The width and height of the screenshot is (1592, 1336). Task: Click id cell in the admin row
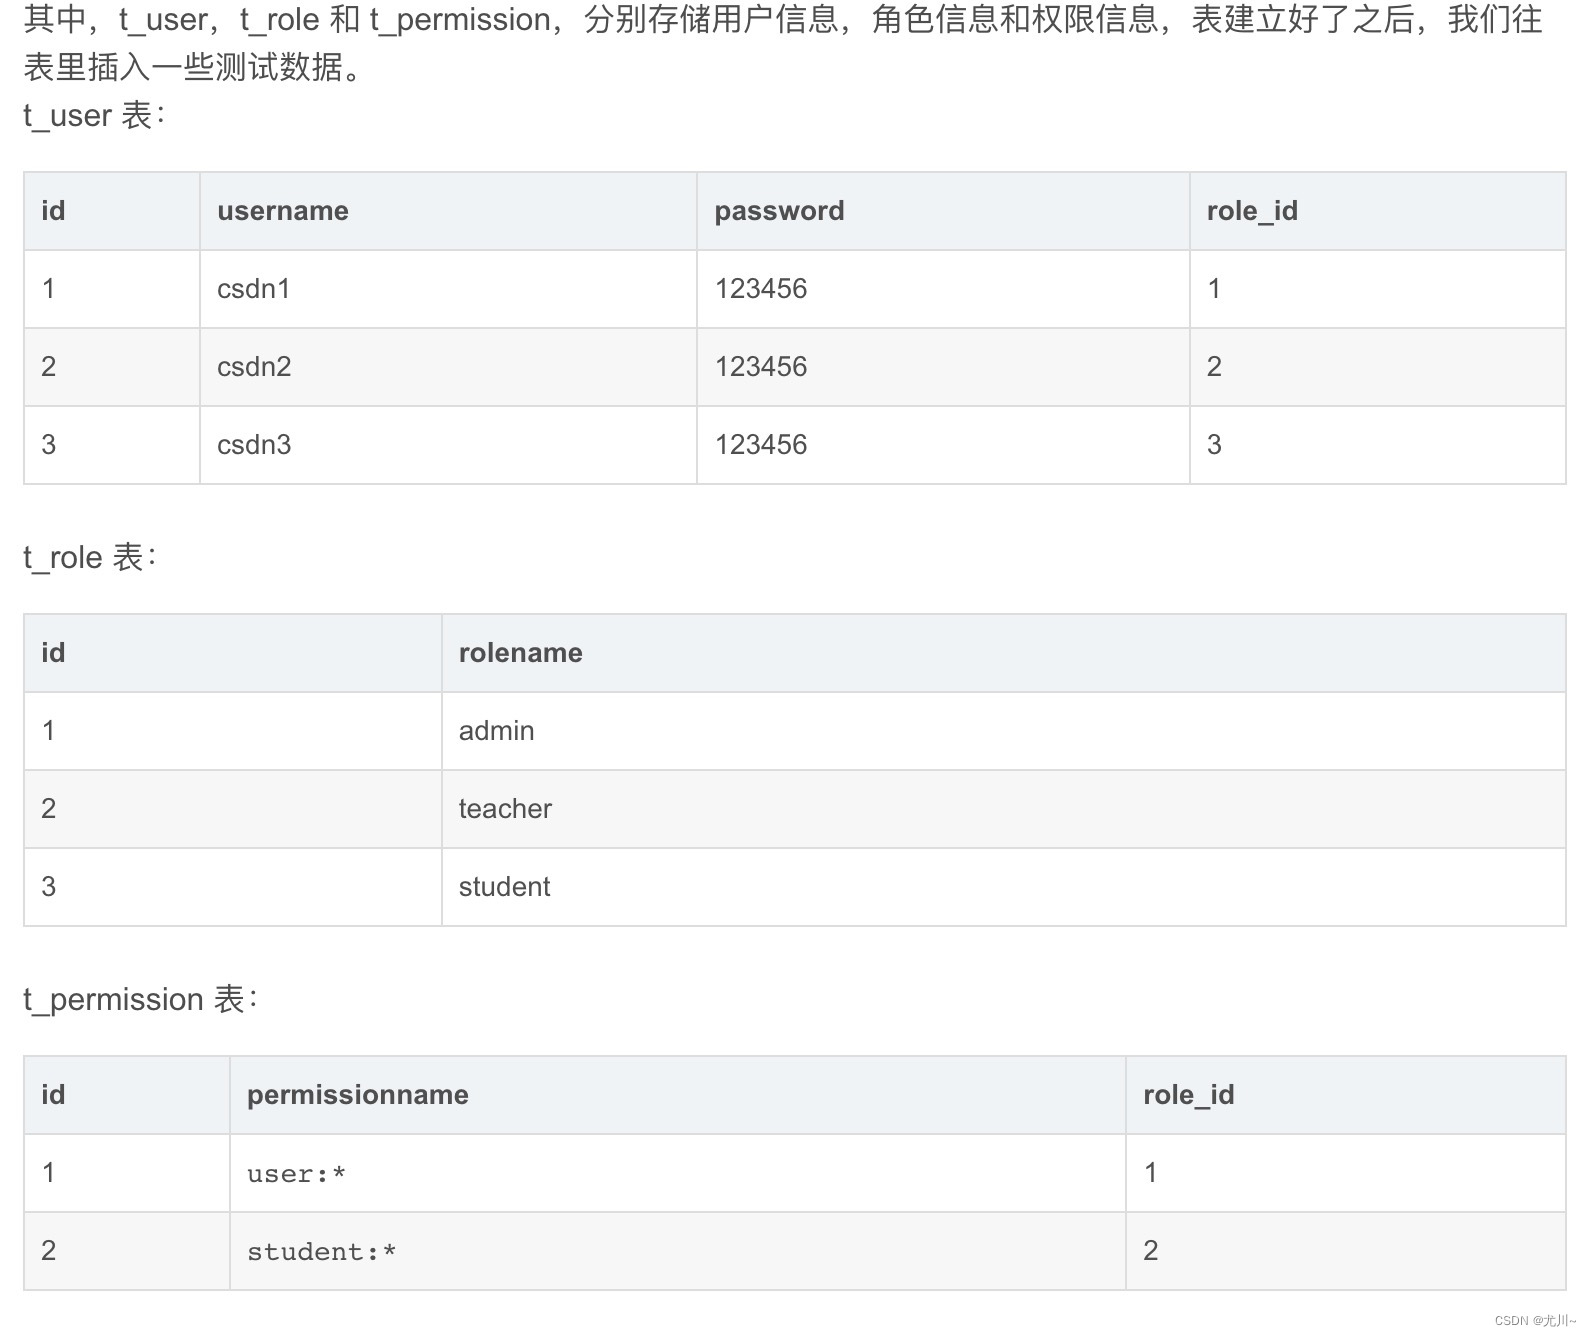coord(233,731)
